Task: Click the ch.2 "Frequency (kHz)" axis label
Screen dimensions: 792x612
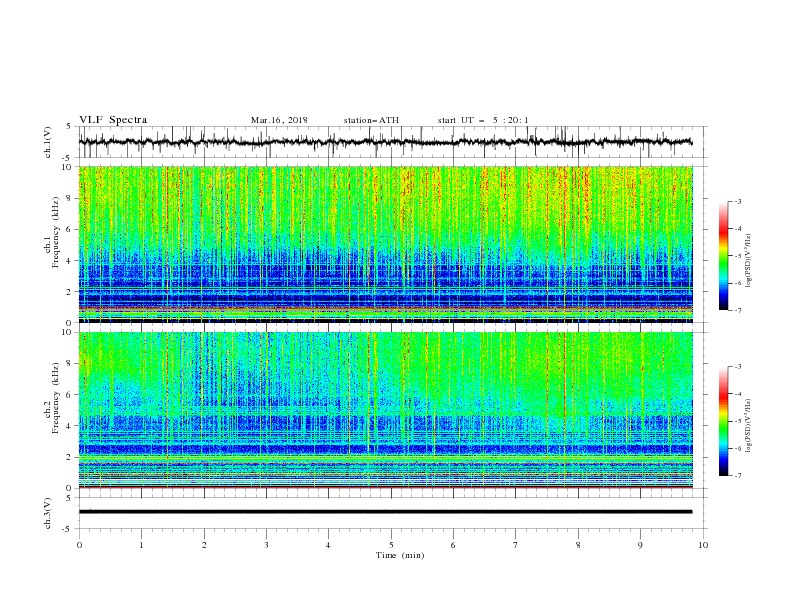Action: pos(56,398)
